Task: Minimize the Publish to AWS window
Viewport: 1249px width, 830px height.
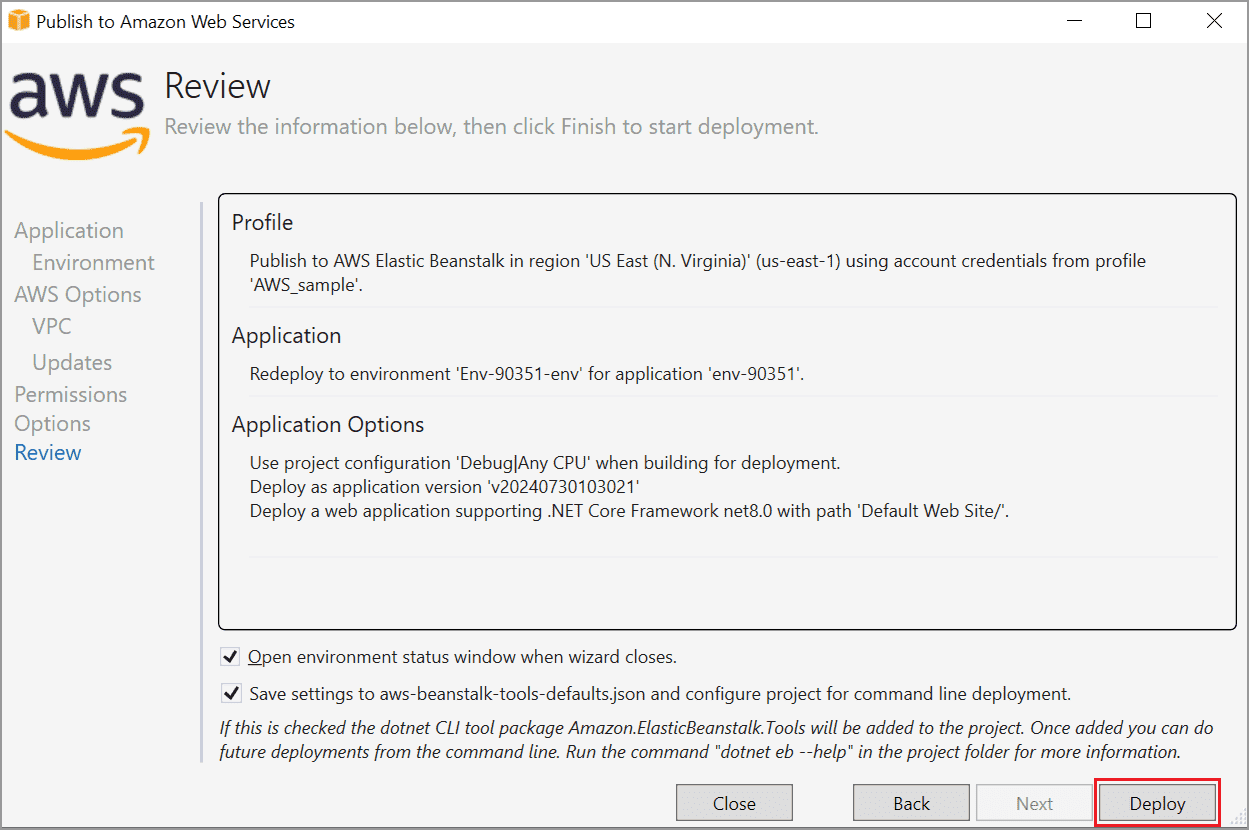Action: point(1074,20)
